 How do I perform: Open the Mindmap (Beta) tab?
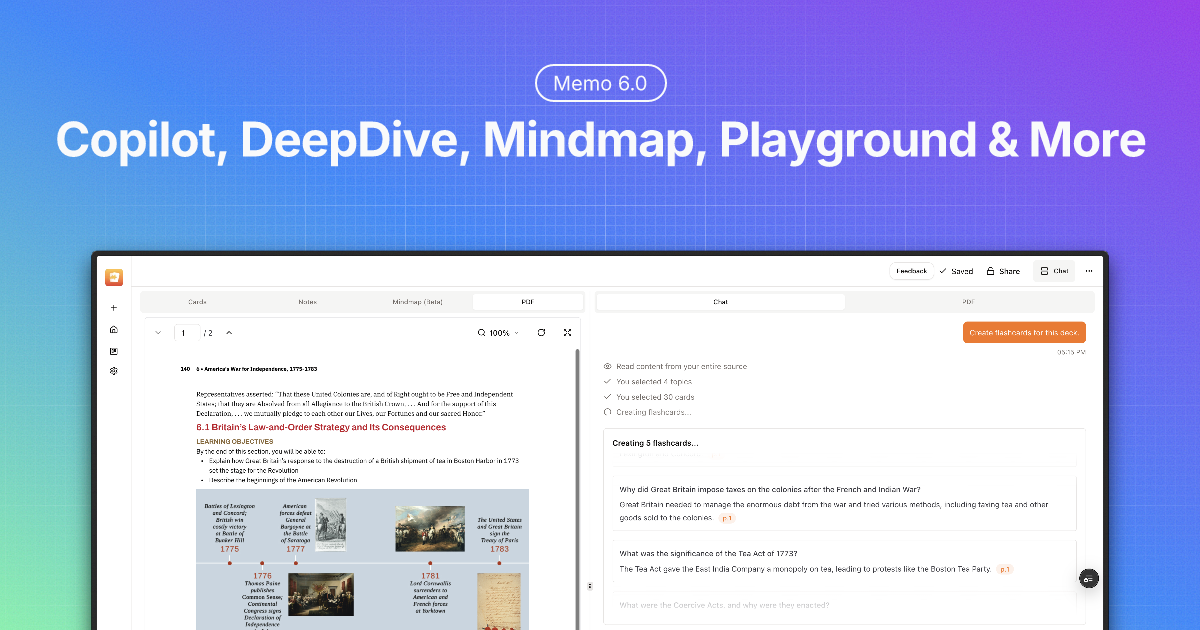417,301
